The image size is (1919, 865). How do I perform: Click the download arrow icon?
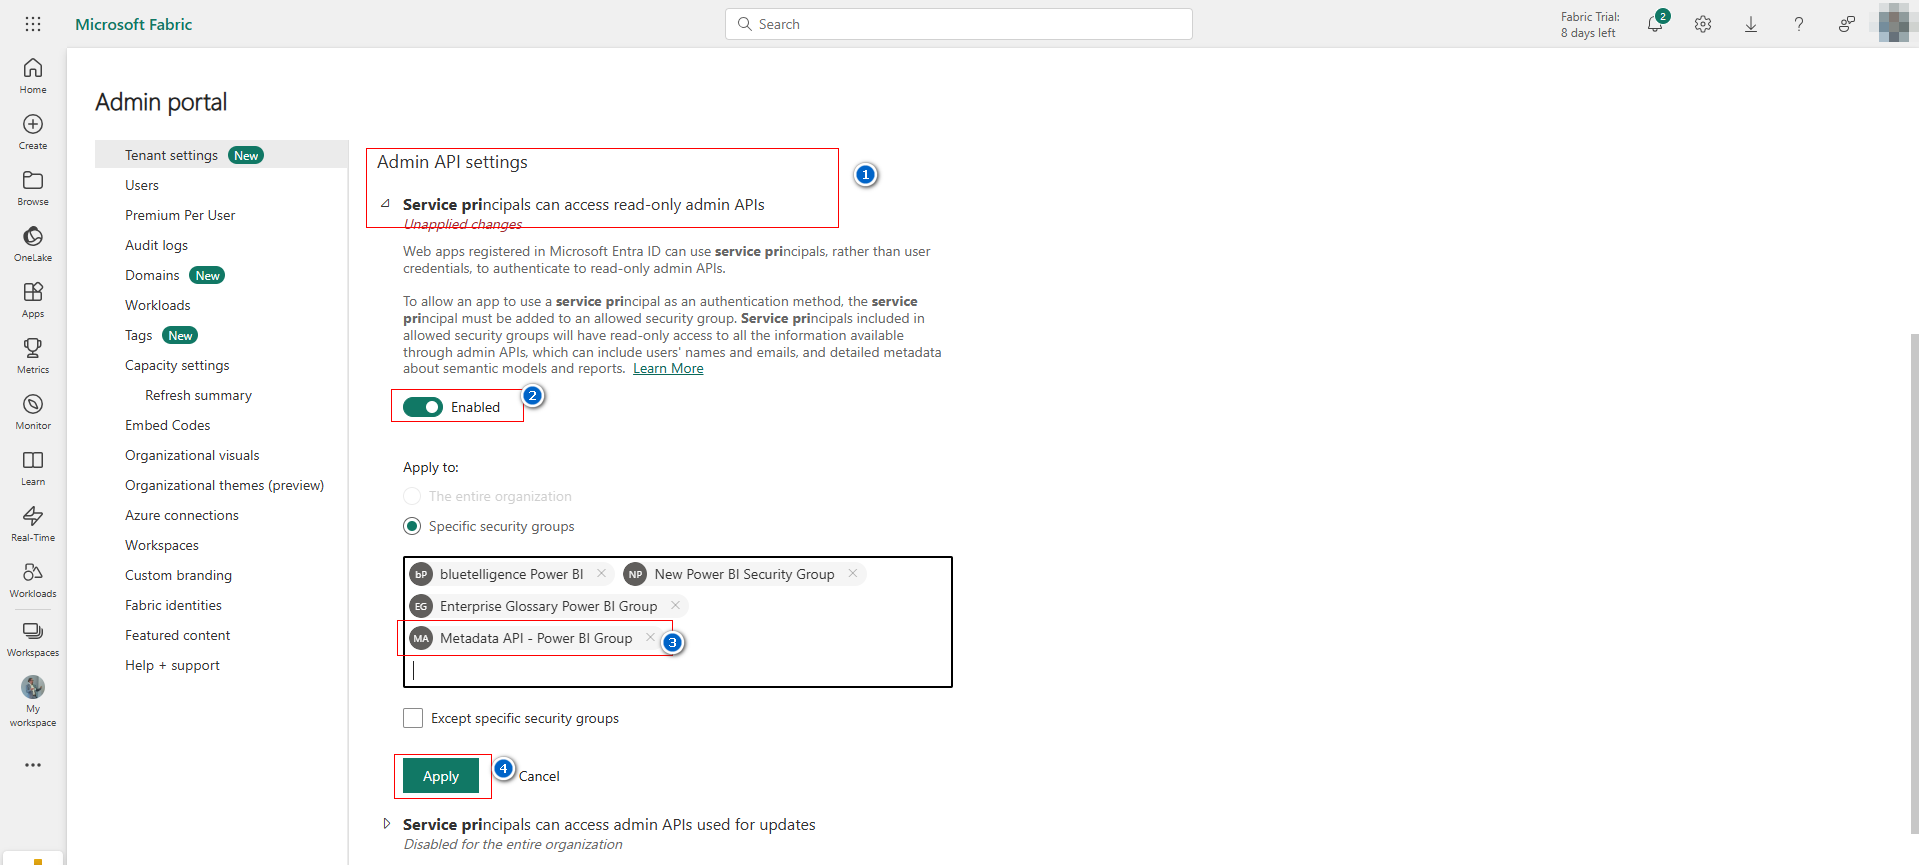[1751, 25]
